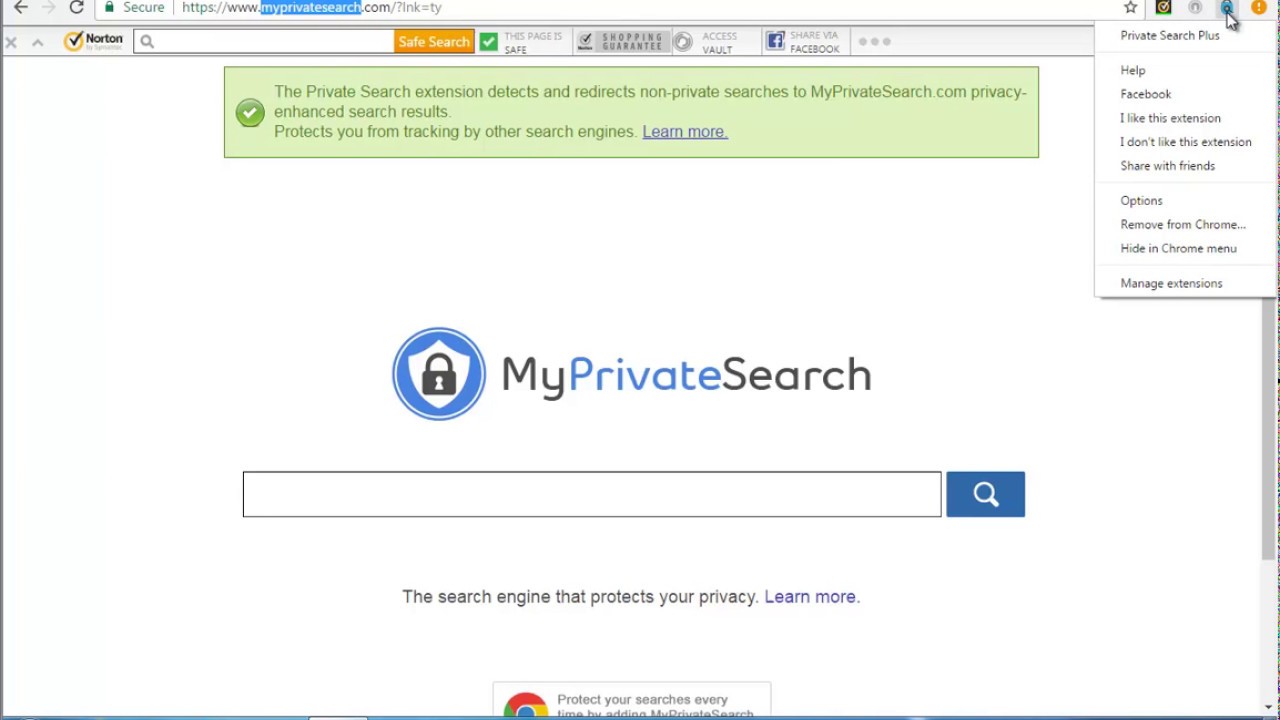1280x720 pixels.
Task: Click the Protect your searches promo text
Action: (655, 706)
